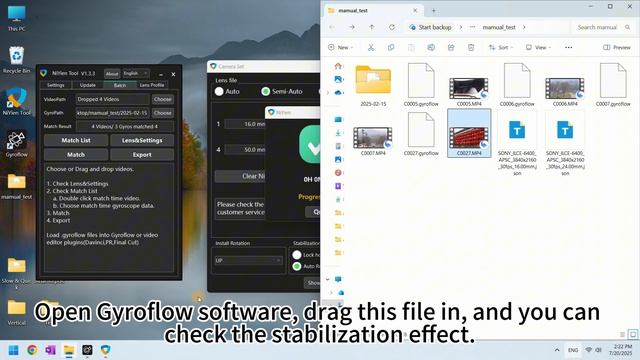Switch to Settings tab in NiYien Tool
Viewport: 640px width, 360px height.
pos(56,85)
